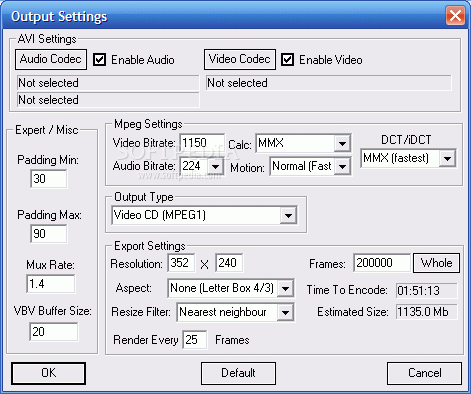The width and height of the screenshot is (471, 394).
Task: Click the Time To Encode value 01:51:13
Action: click(427, 291)
